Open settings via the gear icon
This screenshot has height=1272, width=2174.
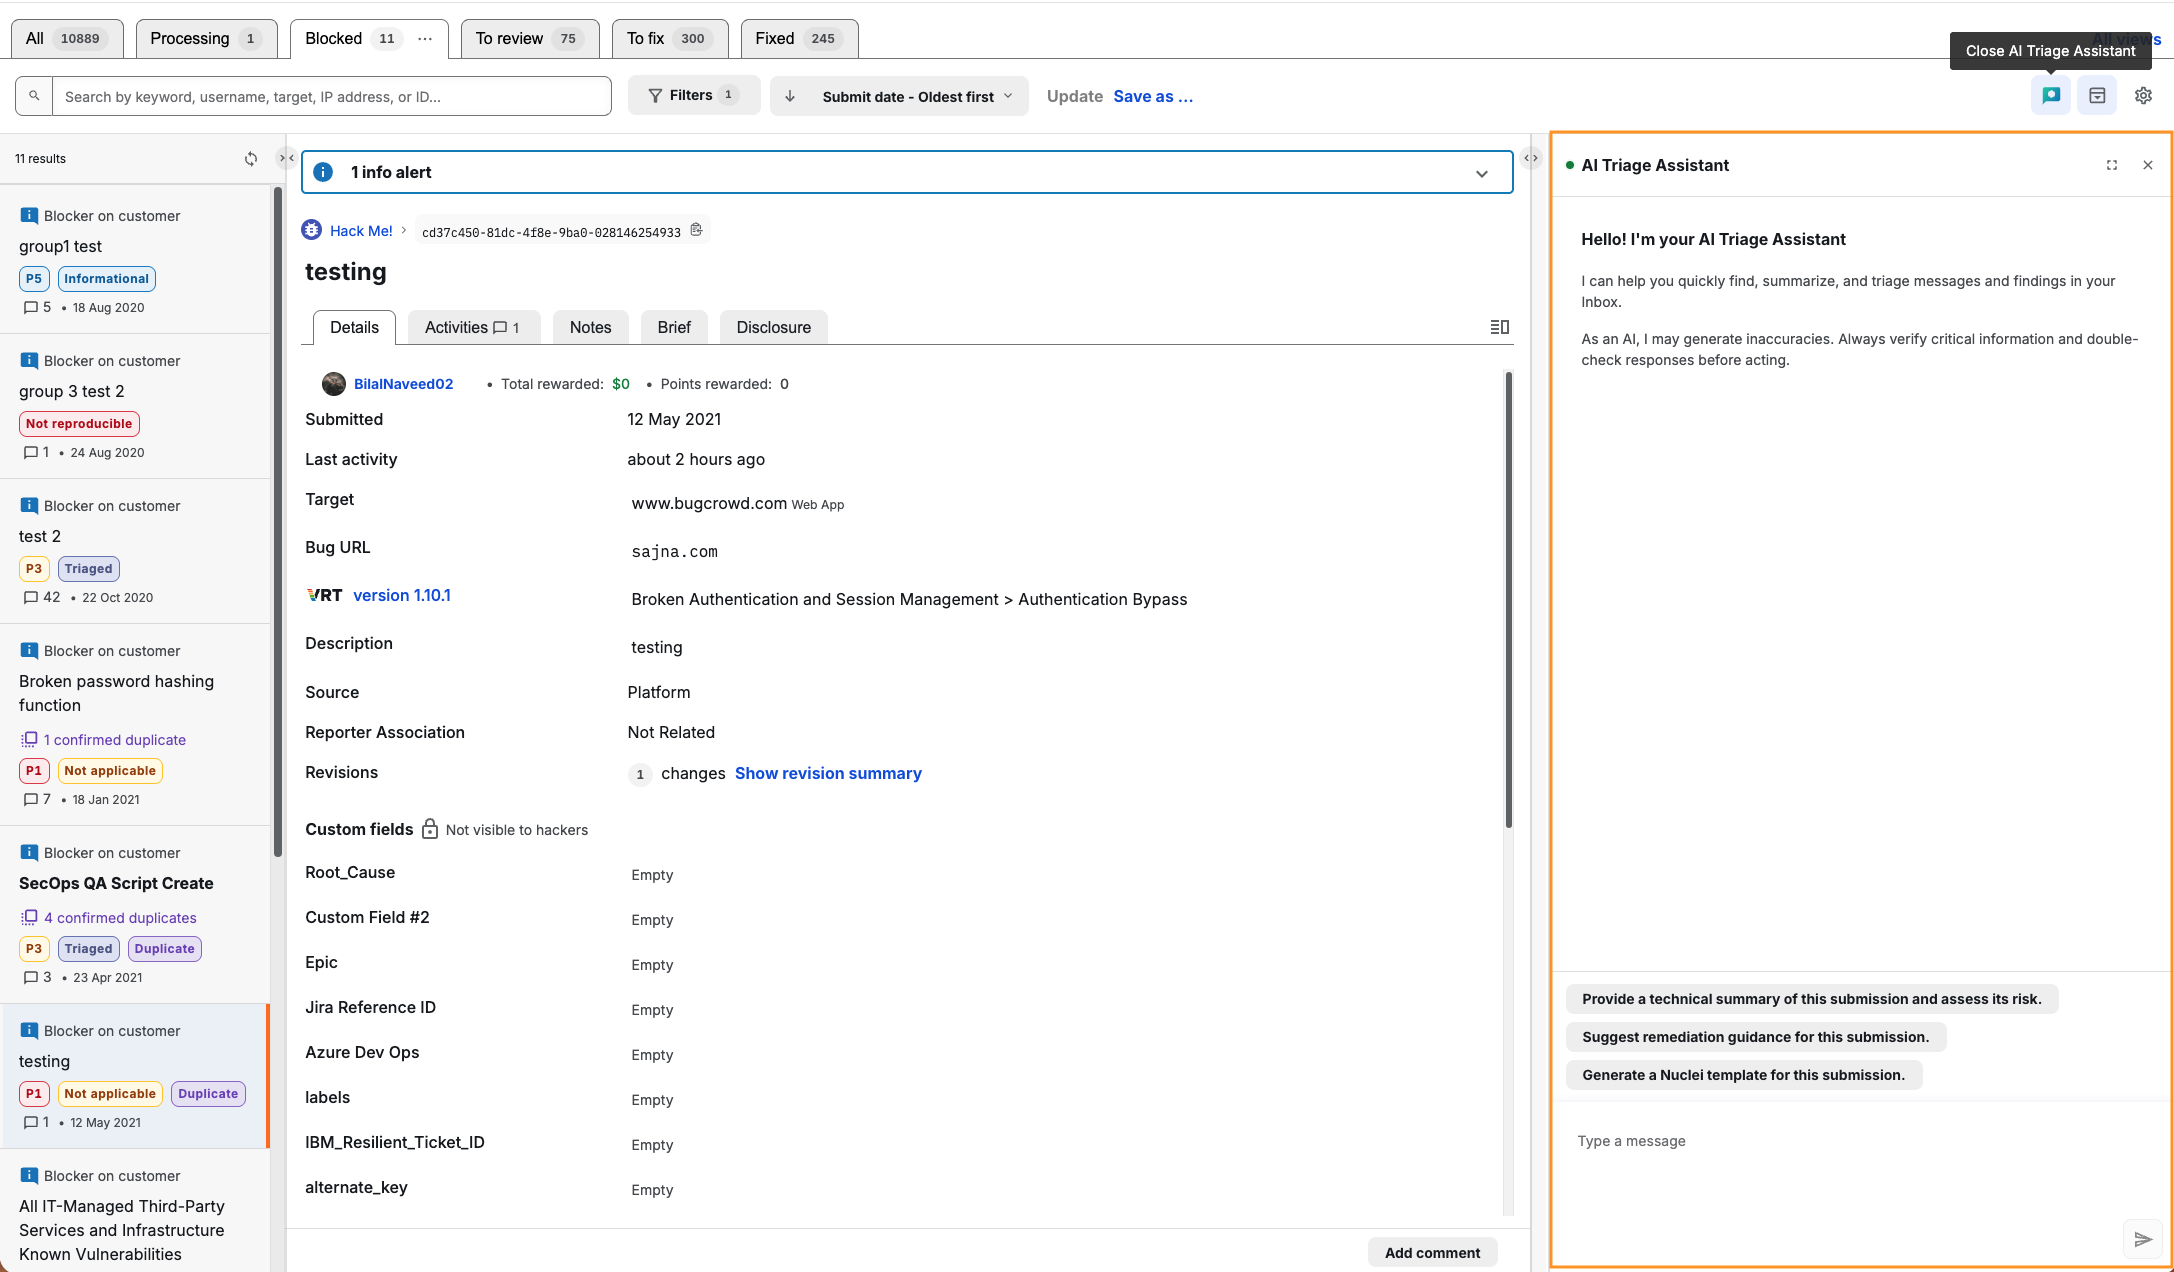[x=2143, y=95]
